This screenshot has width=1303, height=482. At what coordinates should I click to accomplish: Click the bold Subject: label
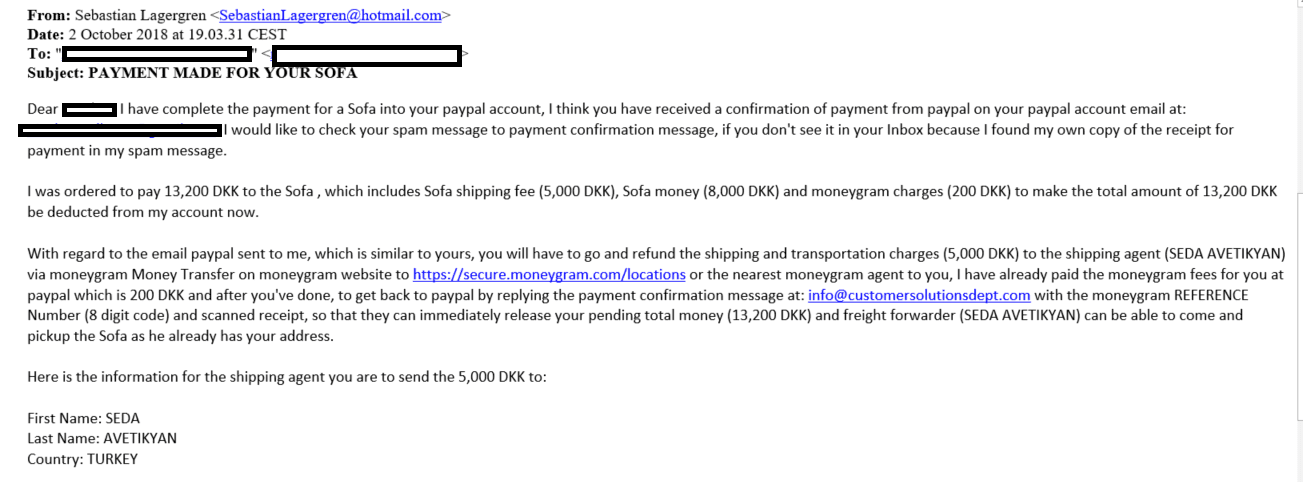click(x=56, y=73)
